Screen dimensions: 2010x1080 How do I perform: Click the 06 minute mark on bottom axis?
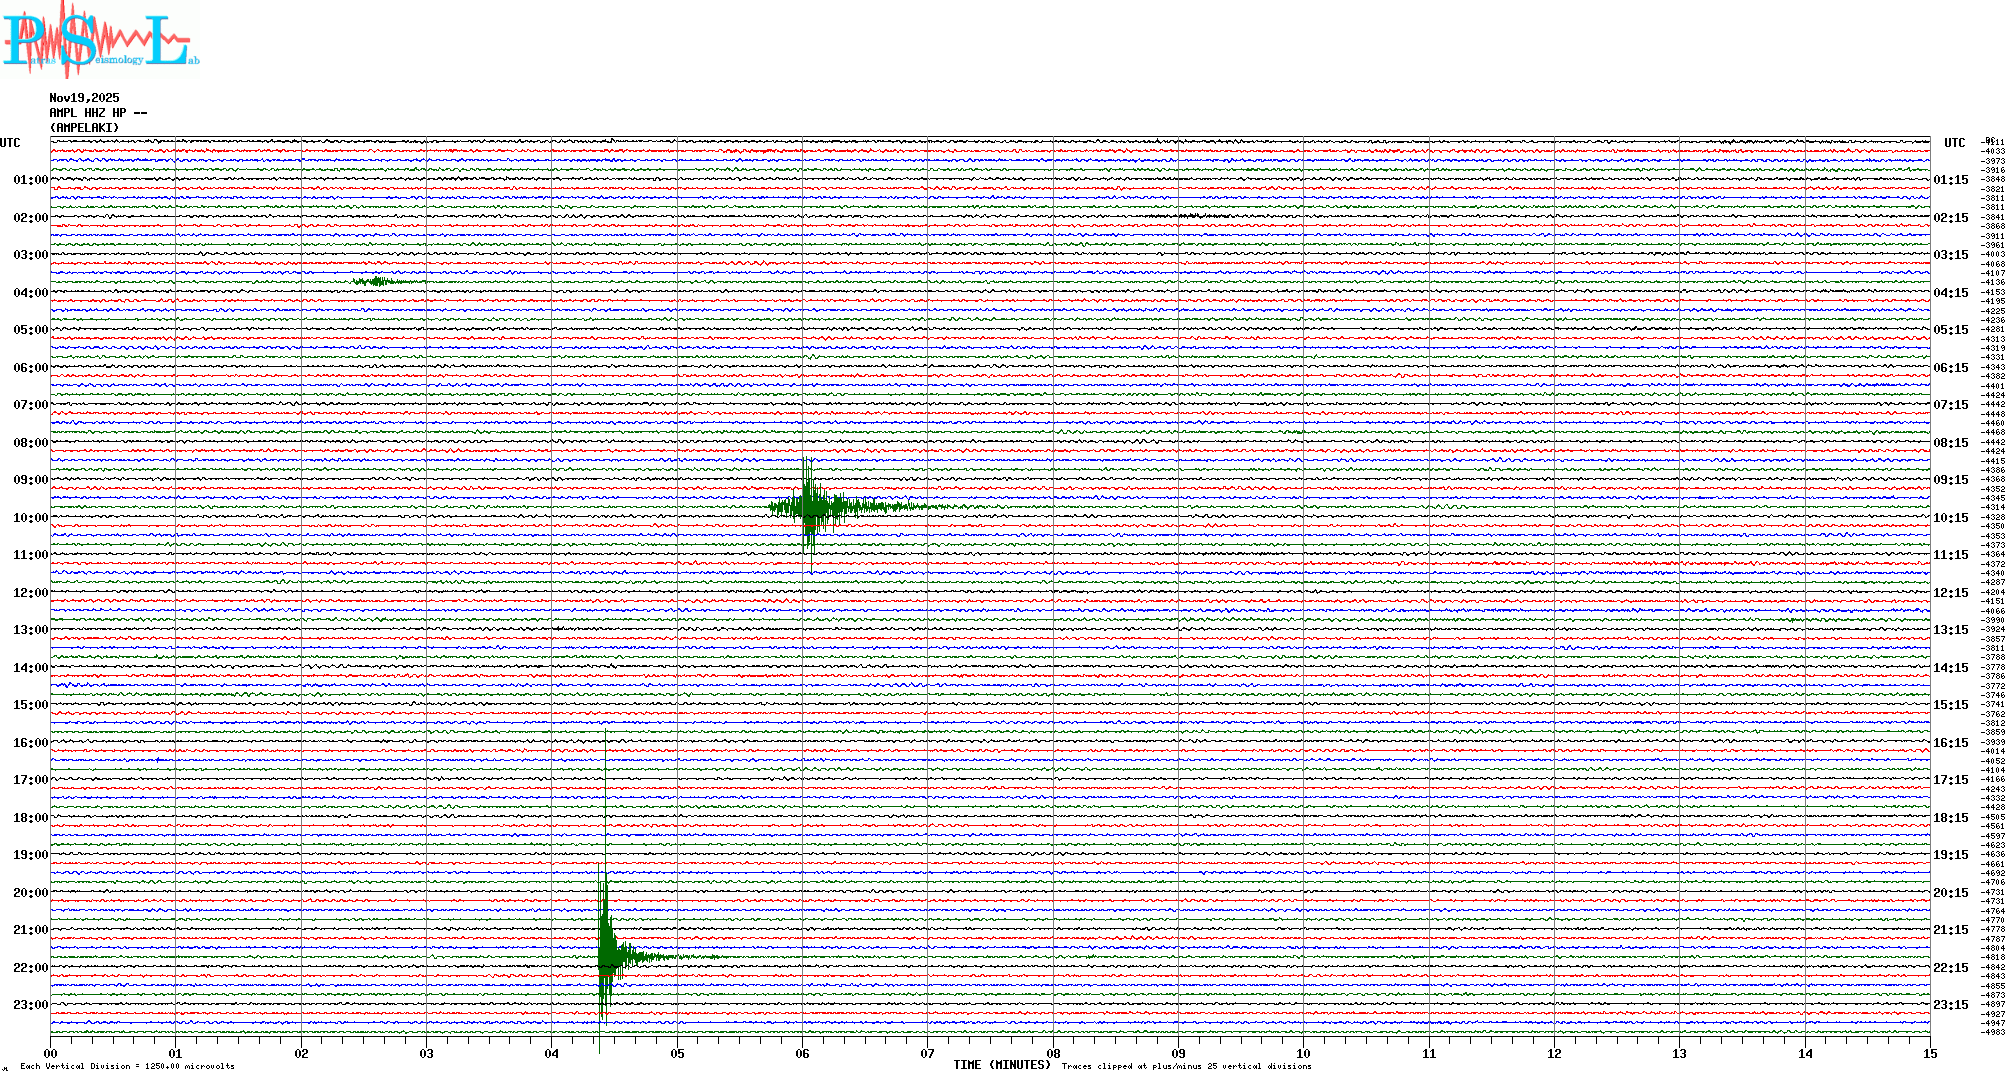(802, 1053)
